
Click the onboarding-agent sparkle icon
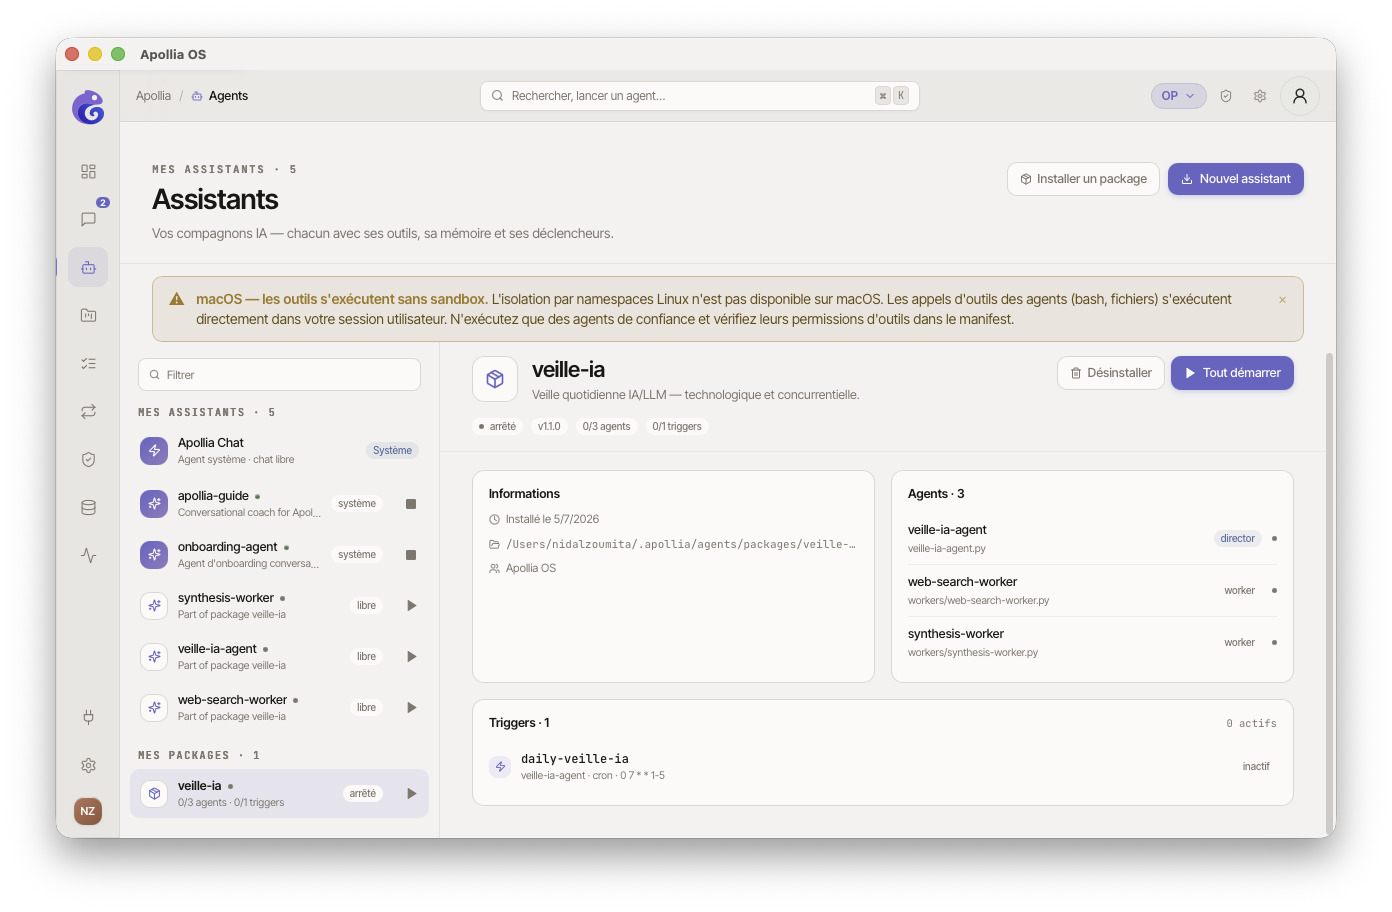pos(154,555)
